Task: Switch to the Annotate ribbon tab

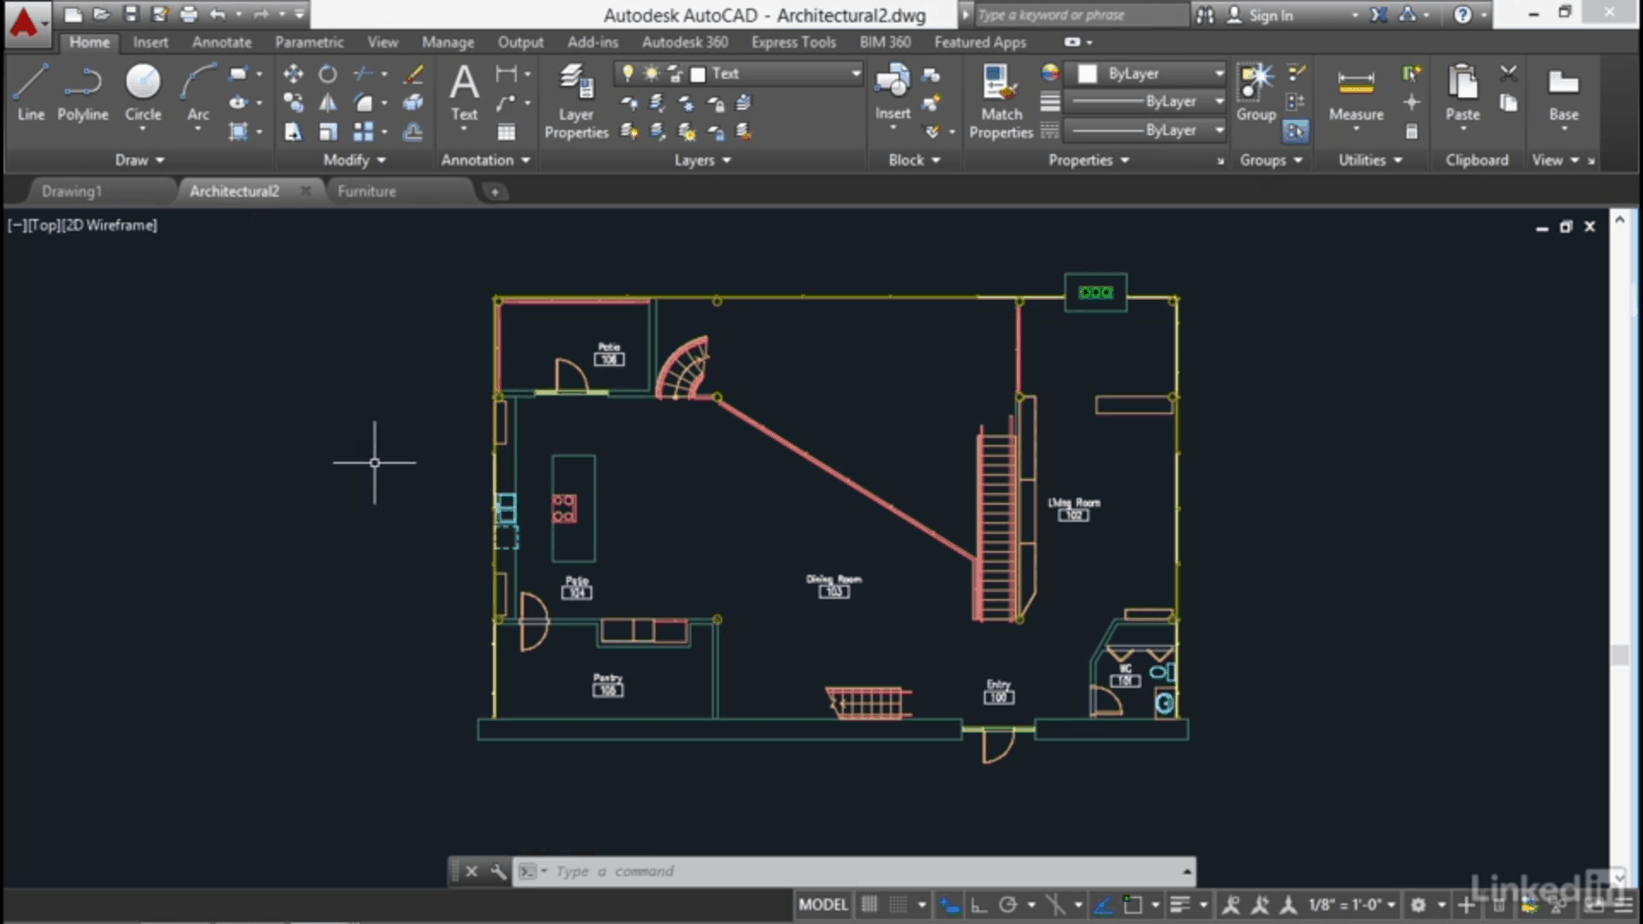Action: 220,42
